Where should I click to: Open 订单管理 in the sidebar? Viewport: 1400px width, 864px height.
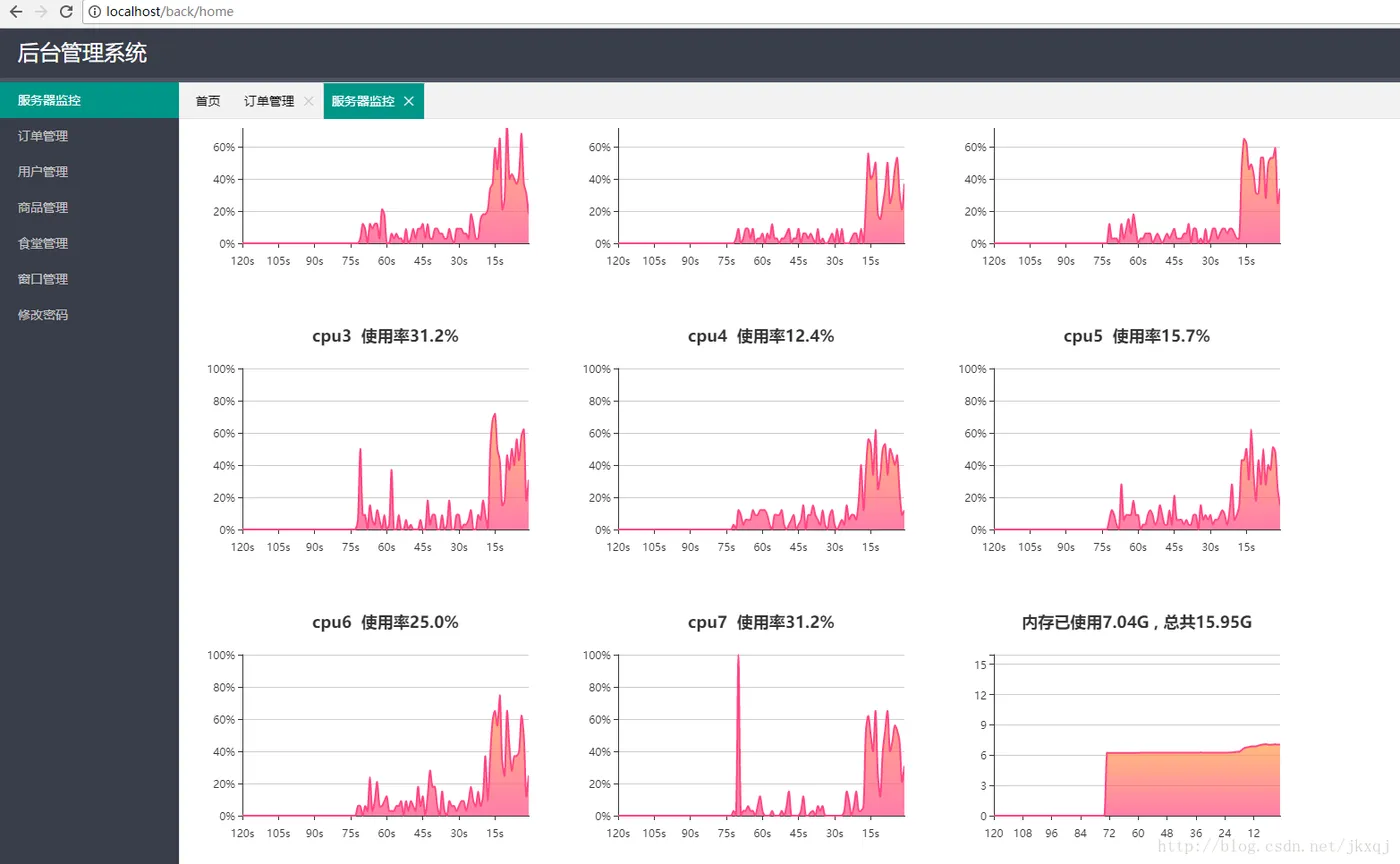click(89, 136)
